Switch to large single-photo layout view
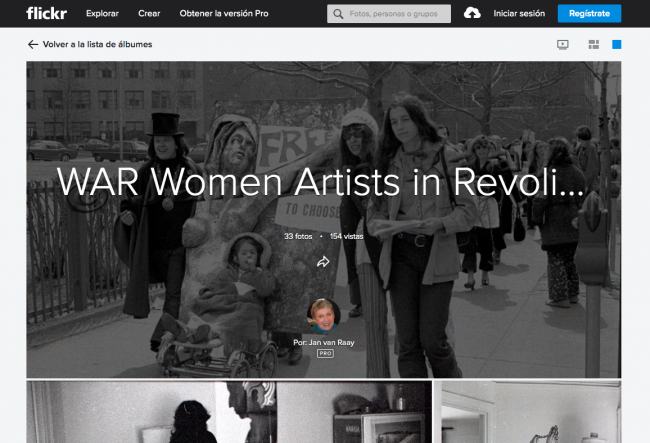The image size is (650, 443). click(x=616, y=45)
